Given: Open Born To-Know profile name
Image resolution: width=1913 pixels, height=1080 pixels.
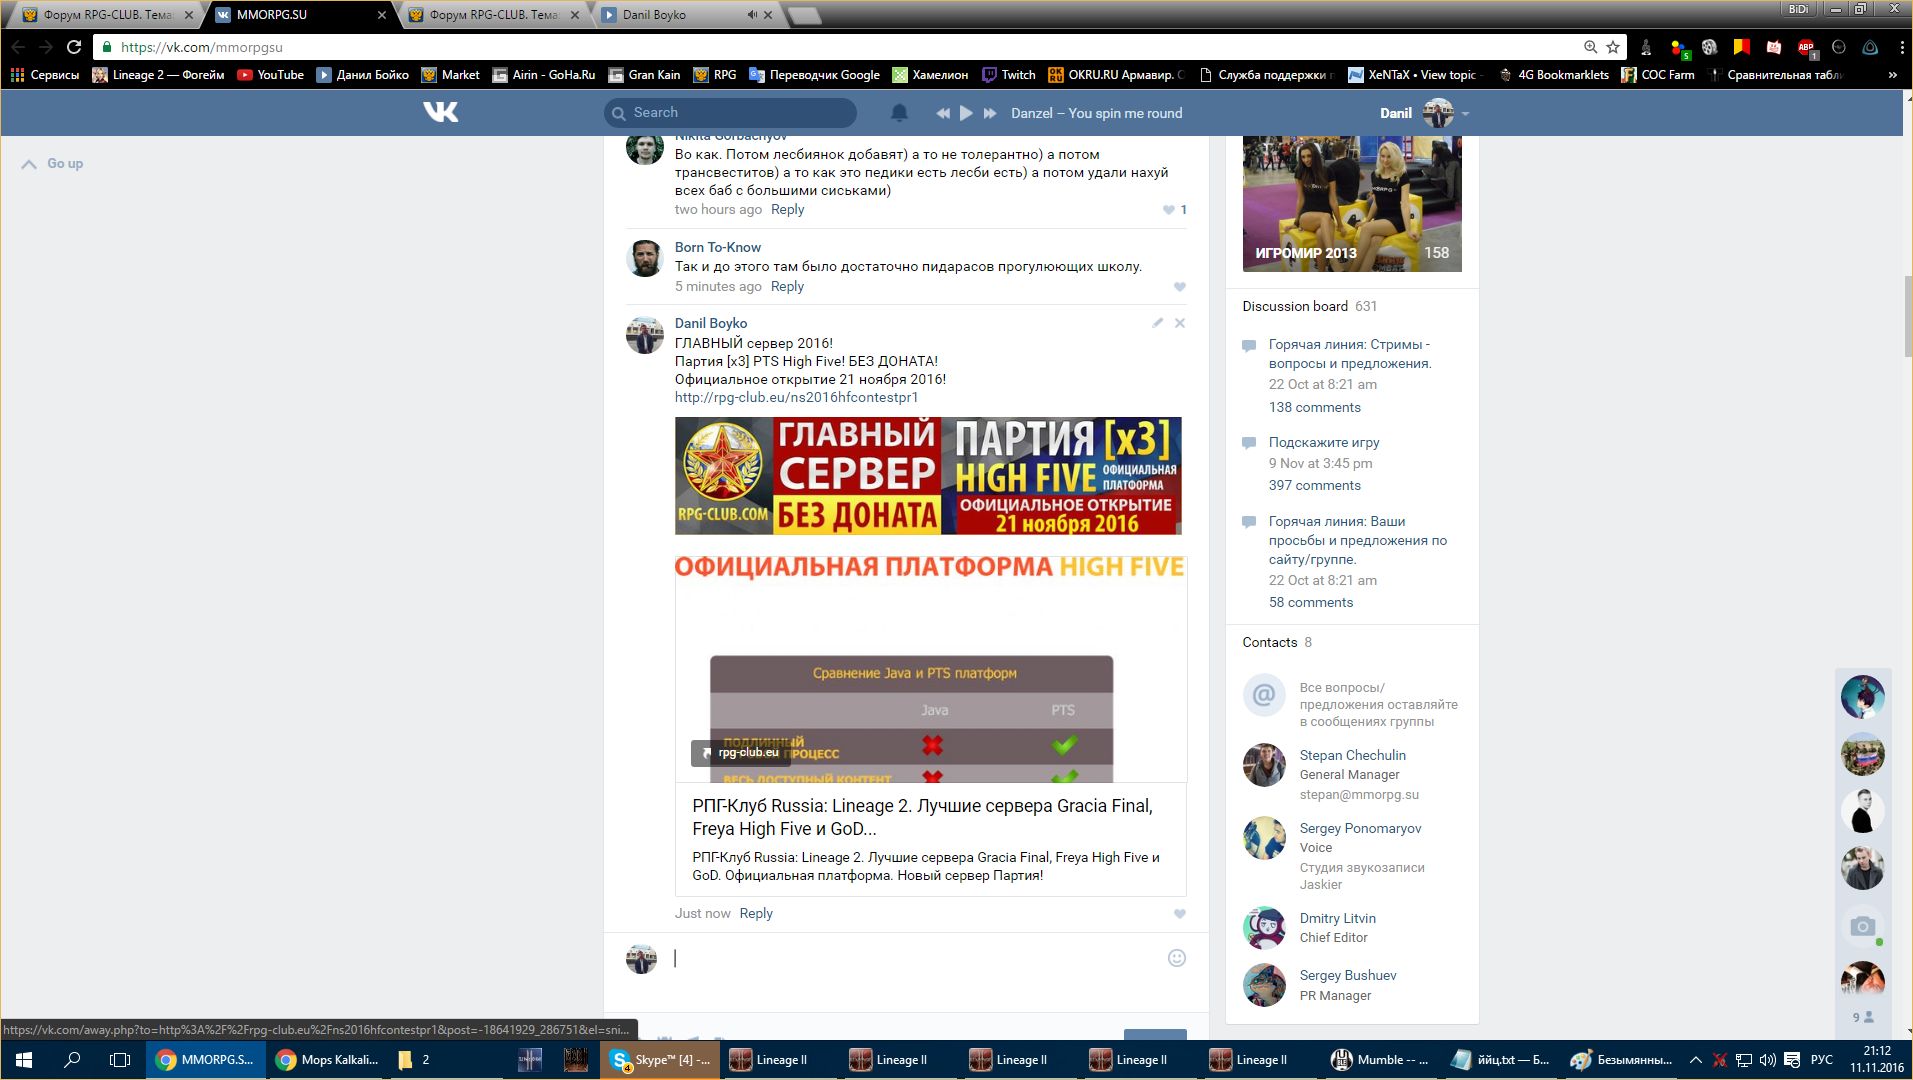Looking at the screenshot, I should [718, 247].
